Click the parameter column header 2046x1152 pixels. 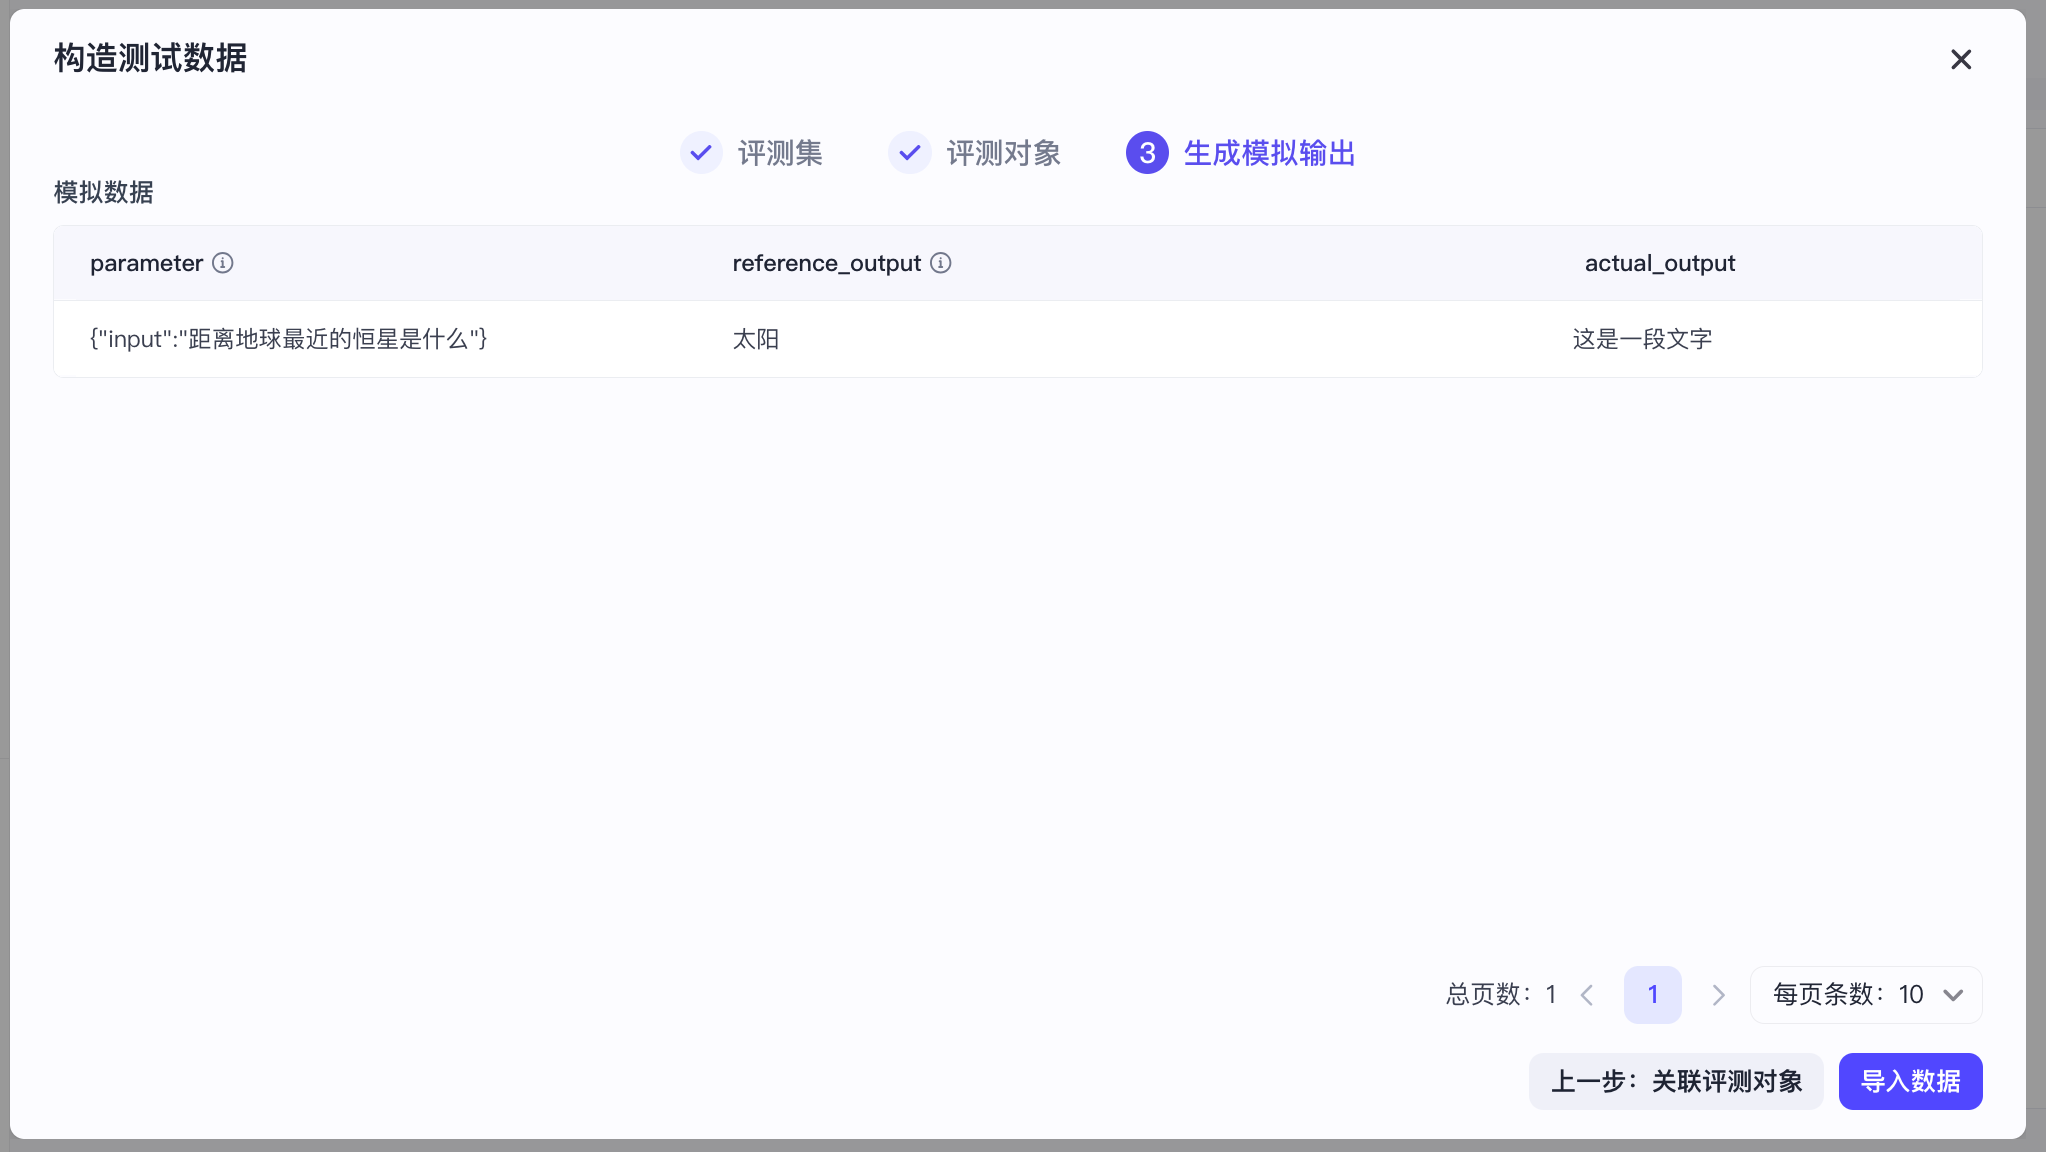pos(147,263)
